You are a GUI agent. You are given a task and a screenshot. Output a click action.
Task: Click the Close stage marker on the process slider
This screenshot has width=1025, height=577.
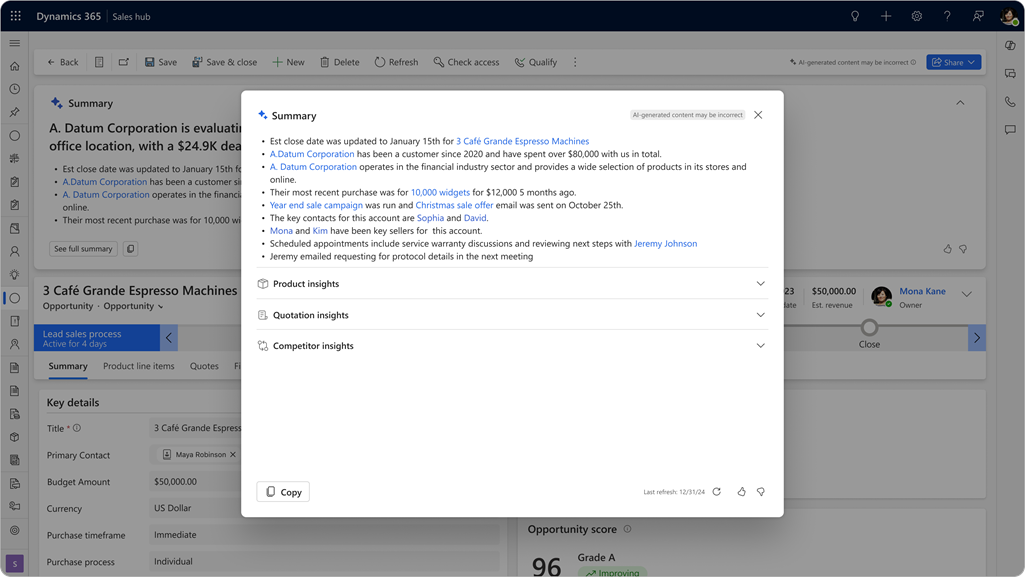coord(869,326)
